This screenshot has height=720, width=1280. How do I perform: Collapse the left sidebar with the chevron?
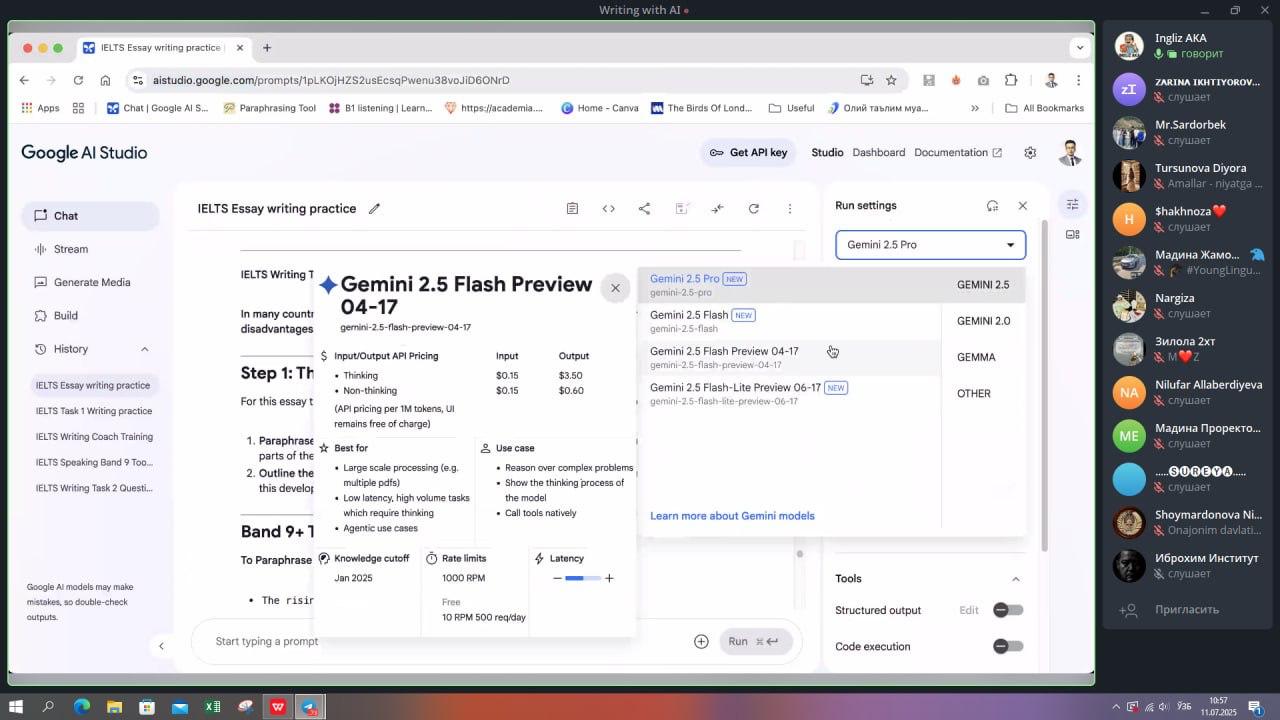coord(161,646)
